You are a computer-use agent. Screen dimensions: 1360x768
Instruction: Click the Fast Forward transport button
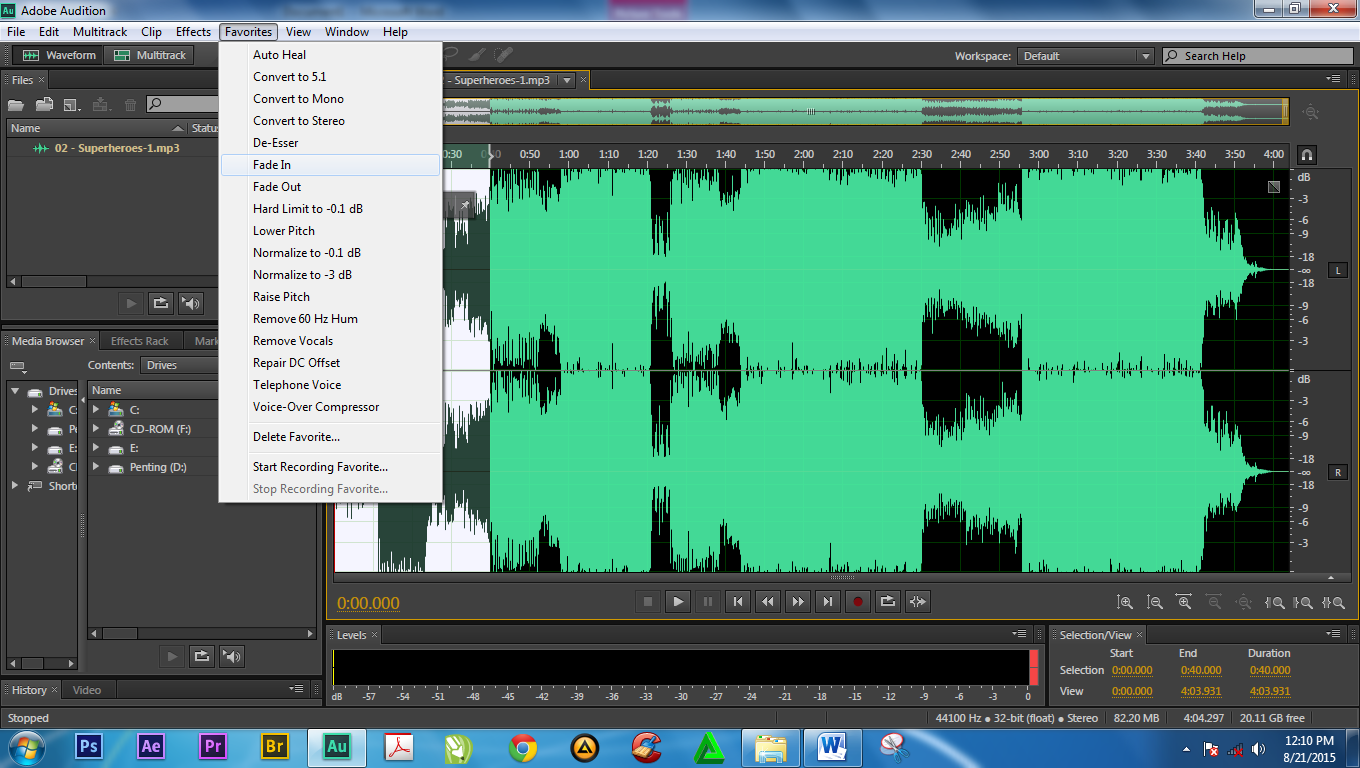[798, 601]
